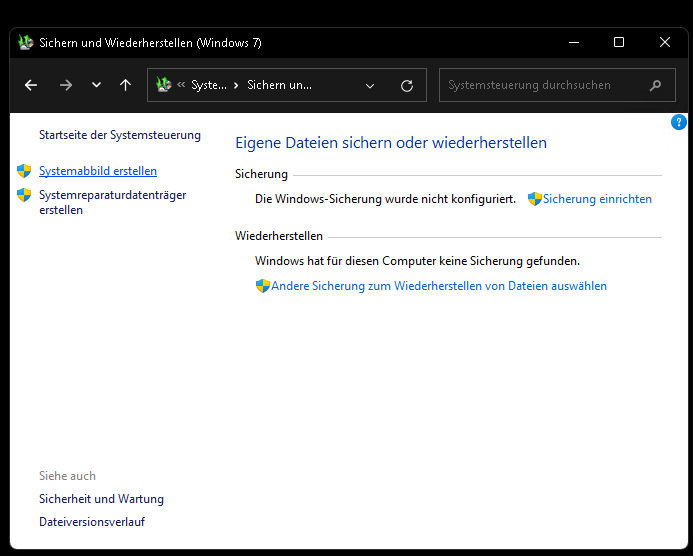
Task: Open chevron after 'Syste...' breadcrumb
Action: (x=236, y=85)
